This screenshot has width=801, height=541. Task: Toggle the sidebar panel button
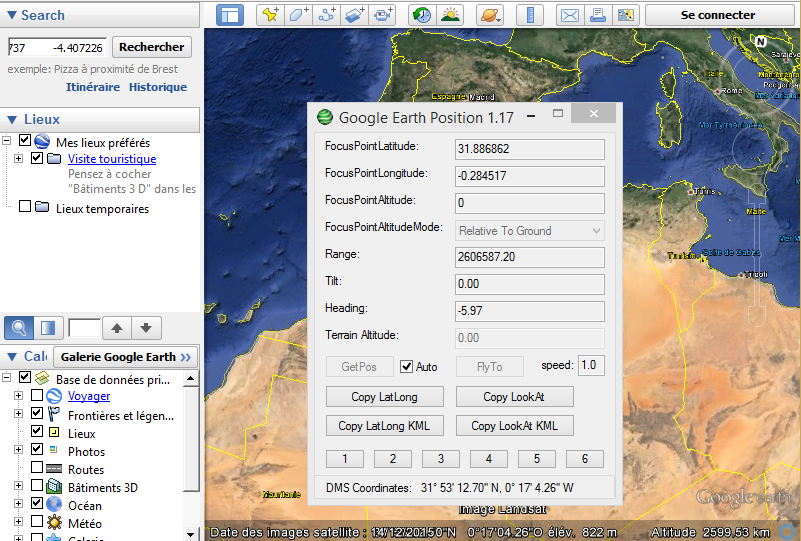coord(230,15)
